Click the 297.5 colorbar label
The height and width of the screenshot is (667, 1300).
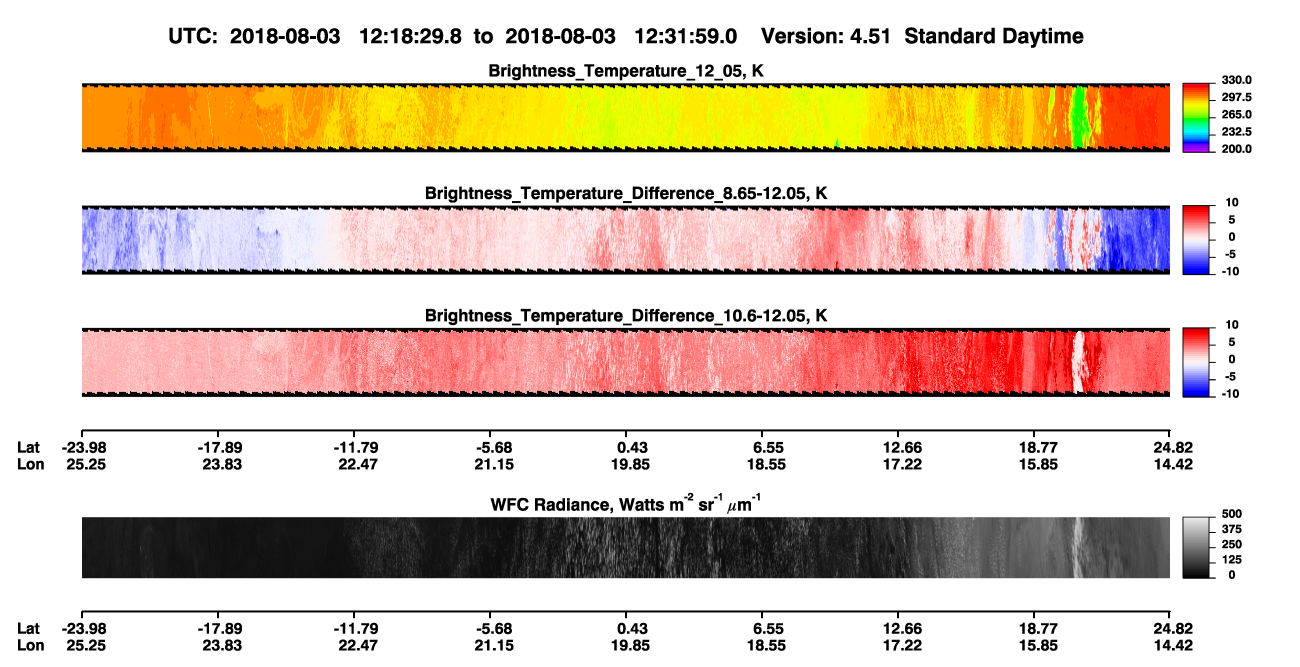pos(1237,98)
